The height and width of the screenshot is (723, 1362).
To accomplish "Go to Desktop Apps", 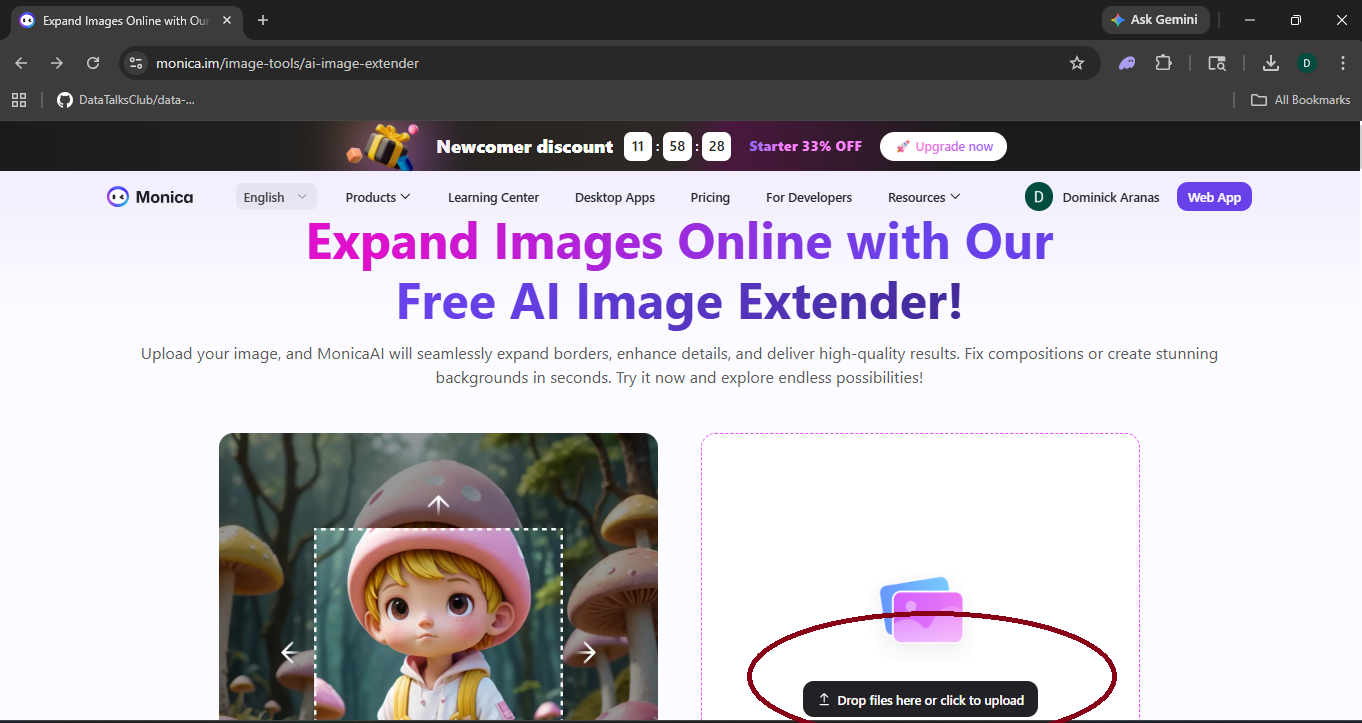I will click(615, 197).
